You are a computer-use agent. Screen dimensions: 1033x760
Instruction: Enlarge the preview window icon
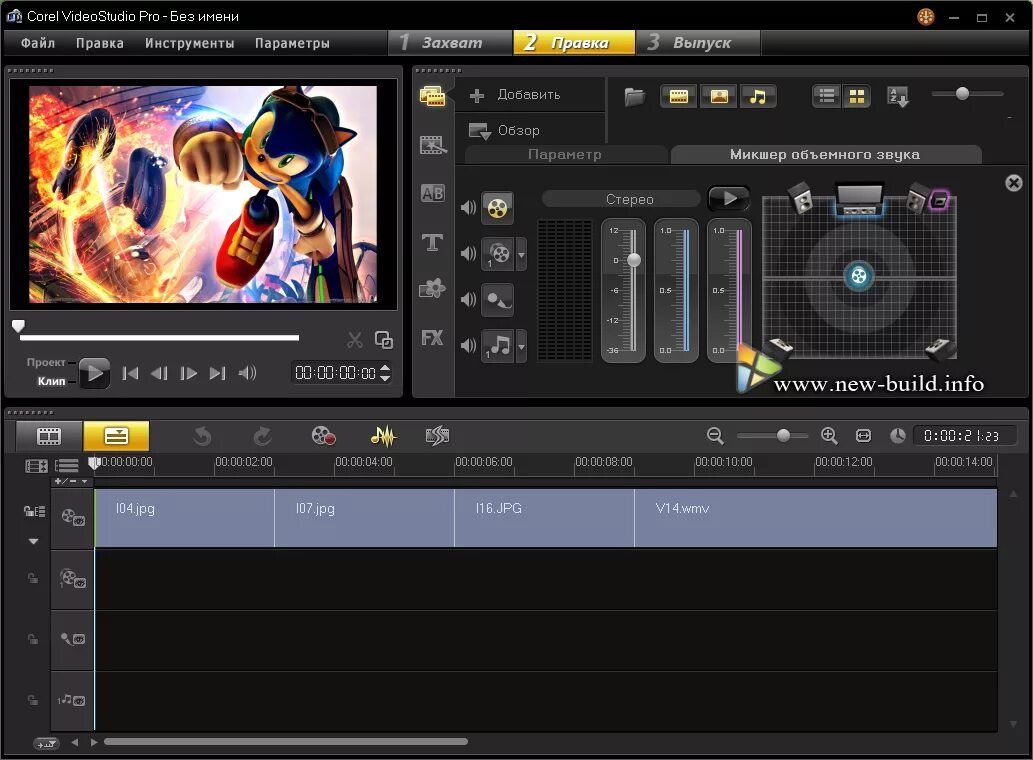tap(383, 340)
